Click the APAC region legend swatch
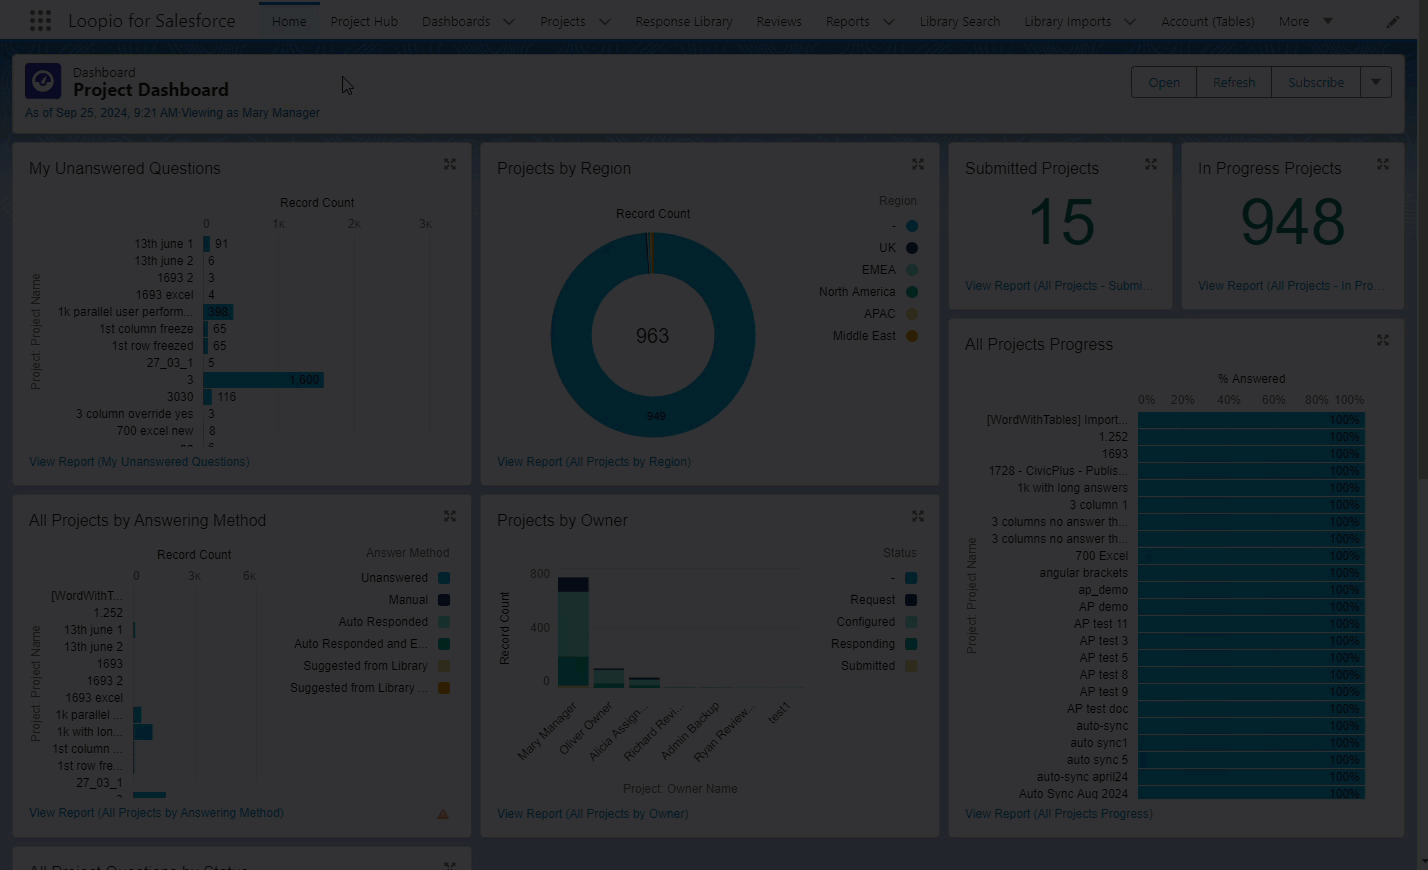This screenshot has height=870, width=1428. (912, 314)
